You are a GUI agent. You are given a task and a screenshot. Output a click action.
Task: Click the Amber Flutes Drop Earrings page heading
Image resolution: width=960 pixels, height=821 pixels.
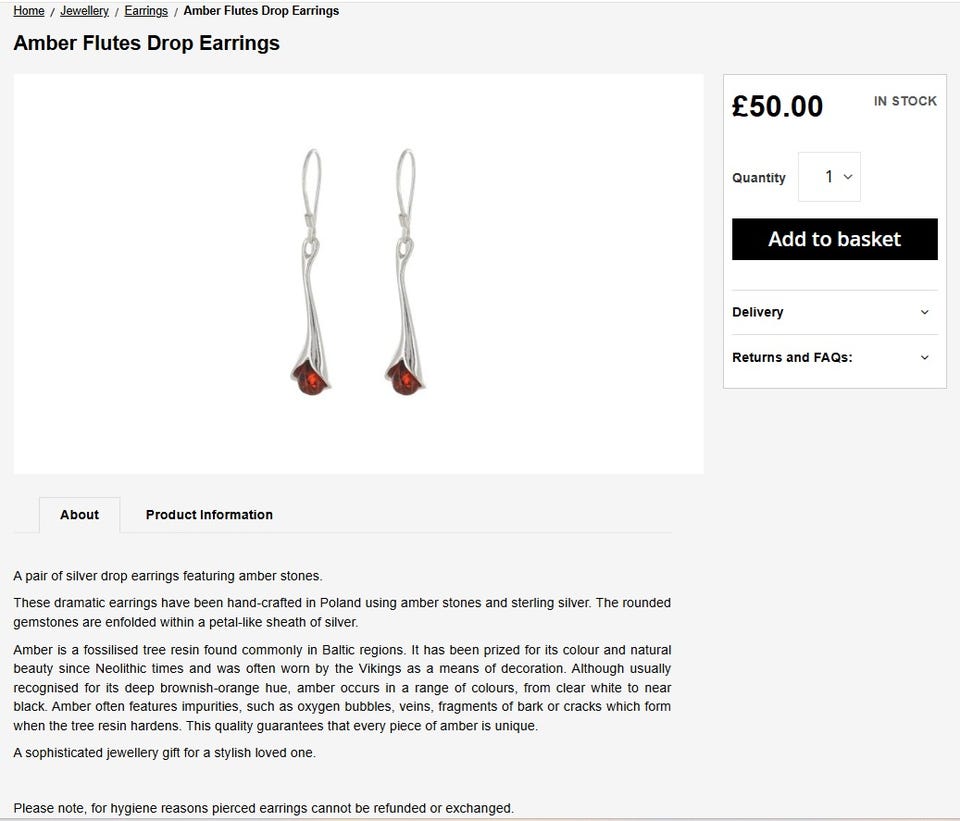tap(146, 43)
